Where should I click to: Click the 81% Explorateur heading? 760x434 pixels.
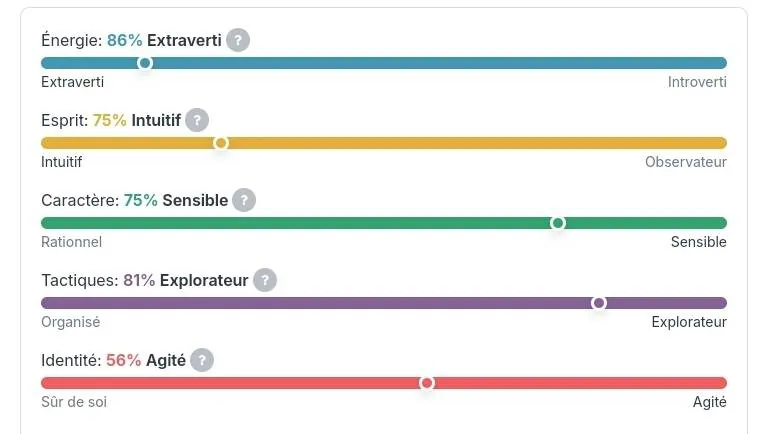click(x=186, y=280)
